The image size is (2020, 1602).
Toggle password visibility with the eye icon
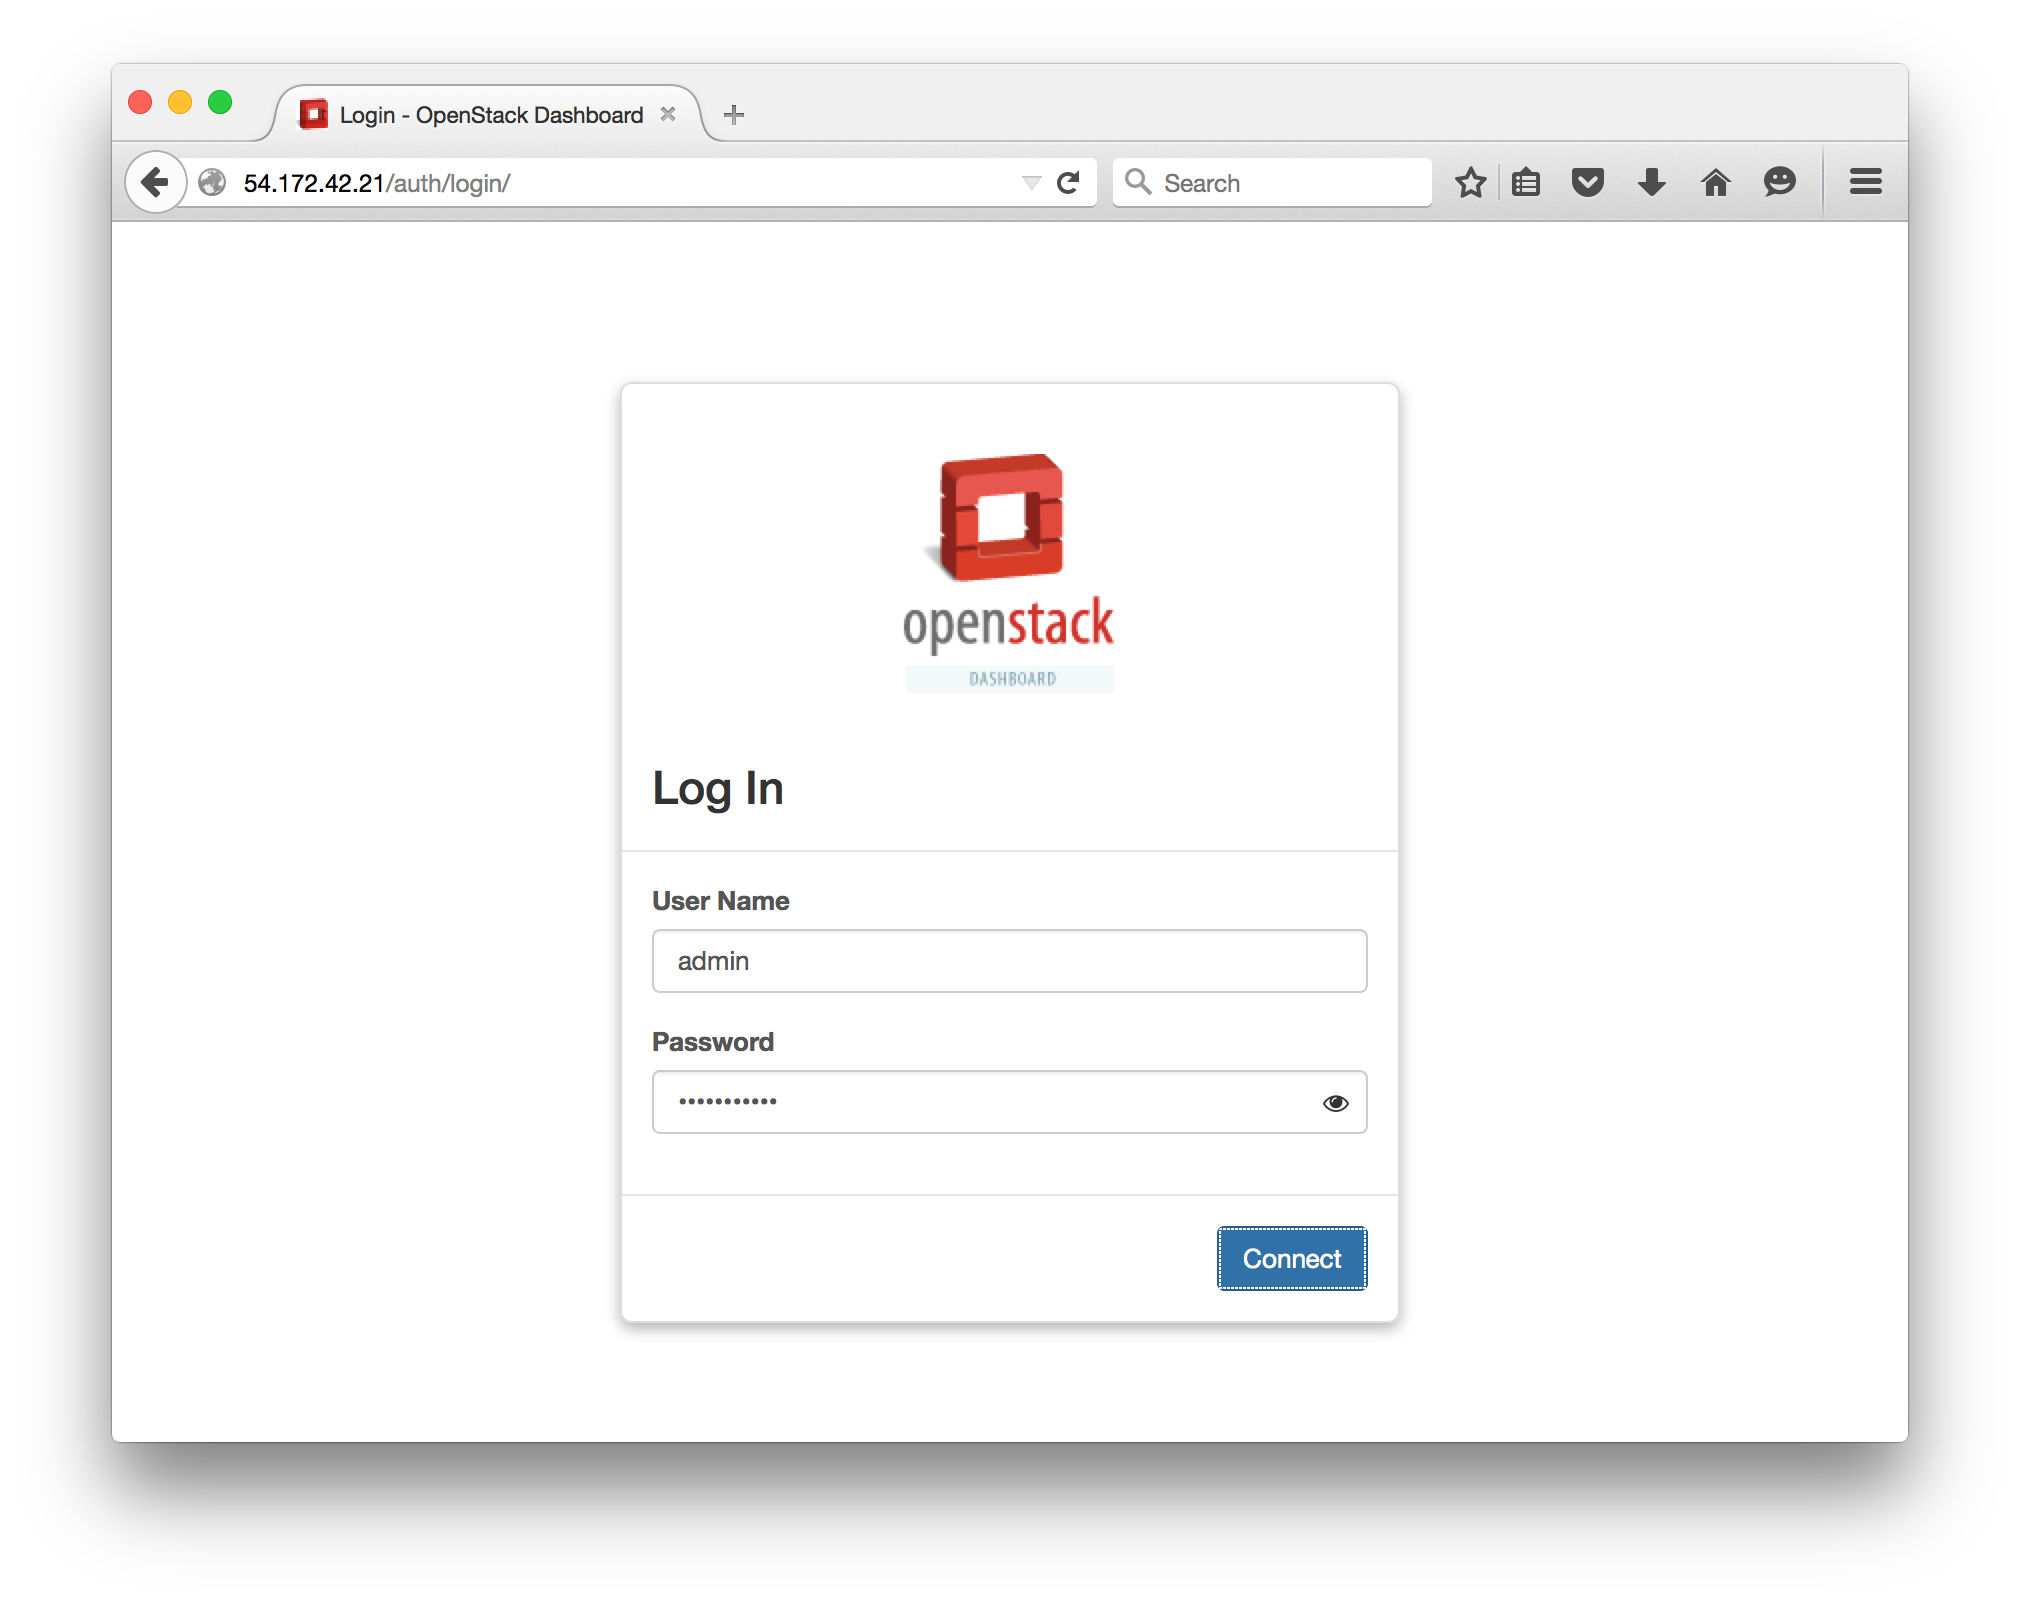1335,1103
